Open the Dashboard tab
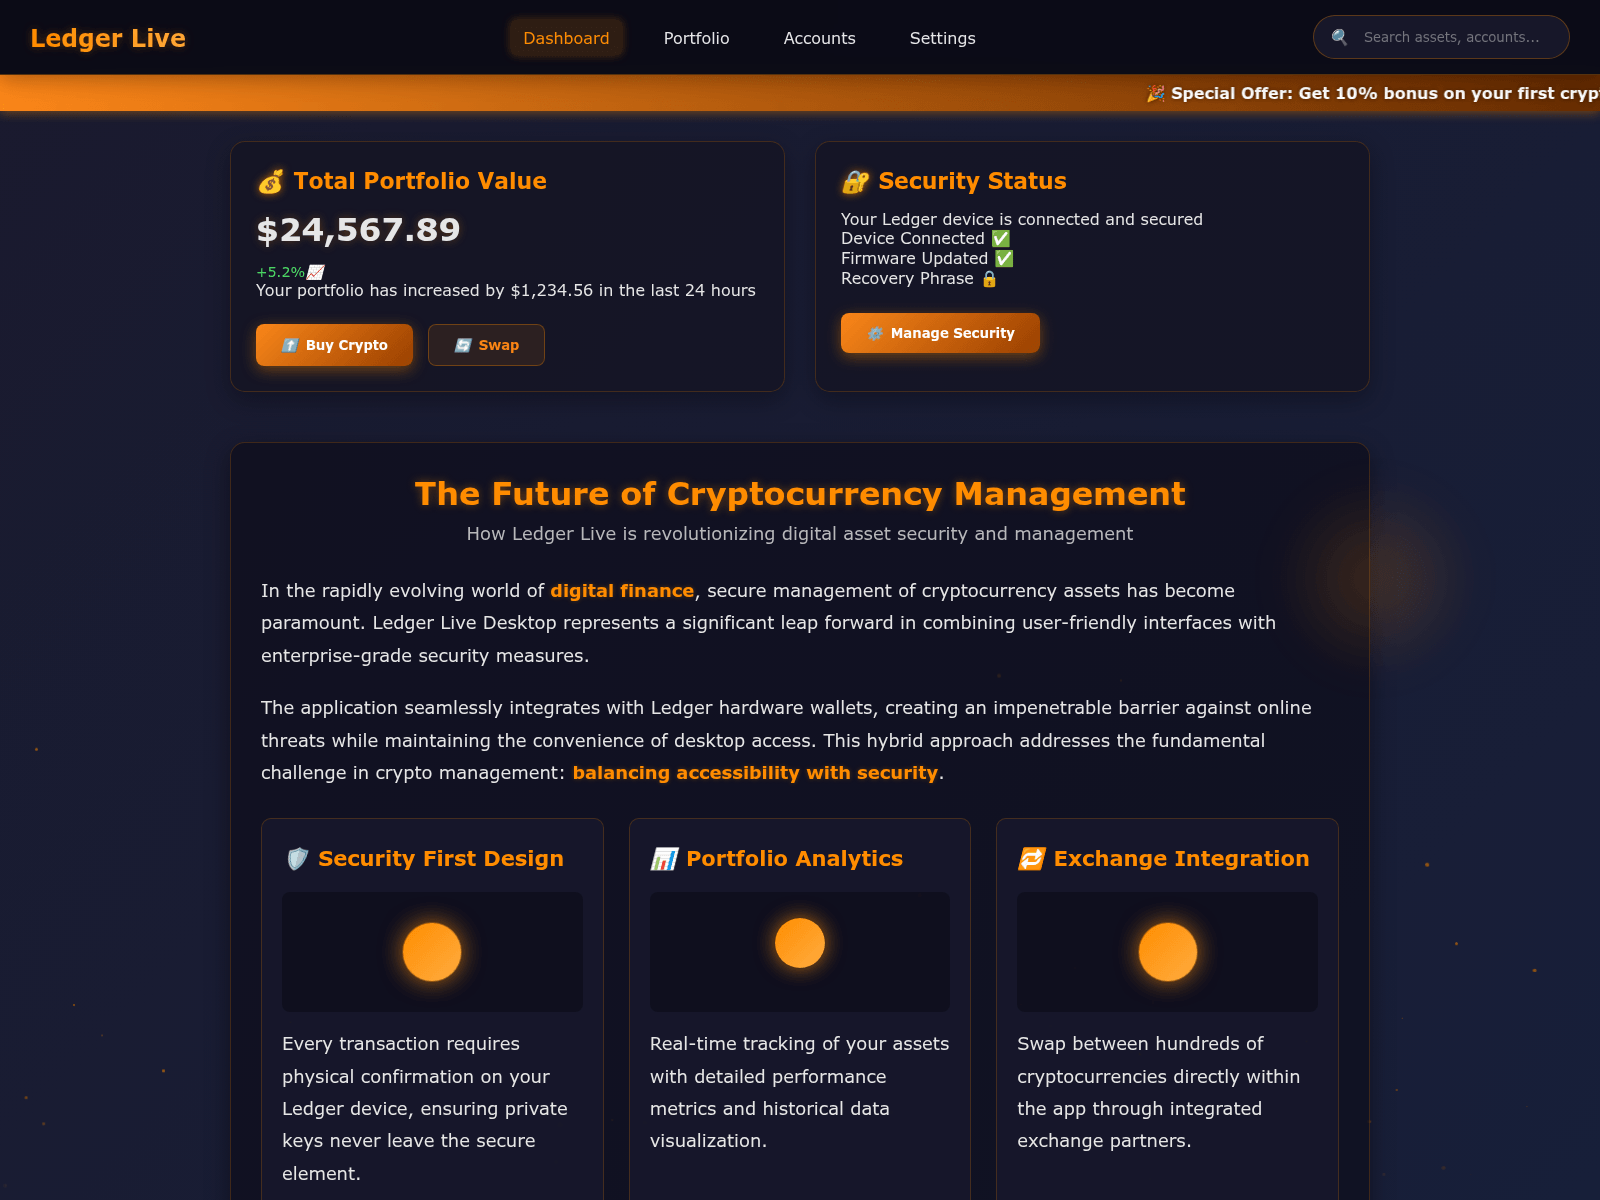The image size is (1600, 1200). point(566,38)
